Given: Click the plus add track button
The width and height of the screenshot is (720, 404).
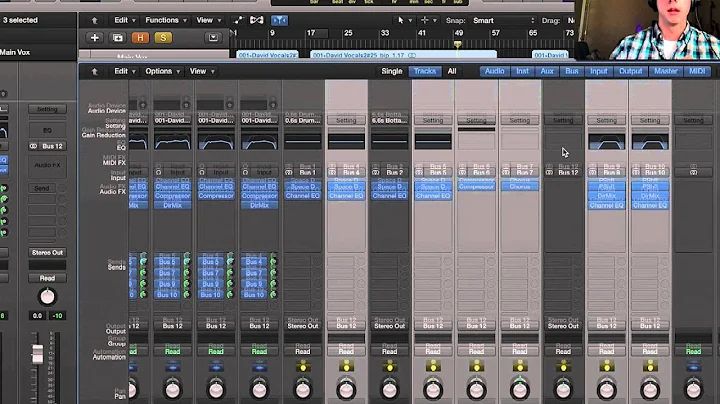Looking at the screenshot, I should 95,38.
